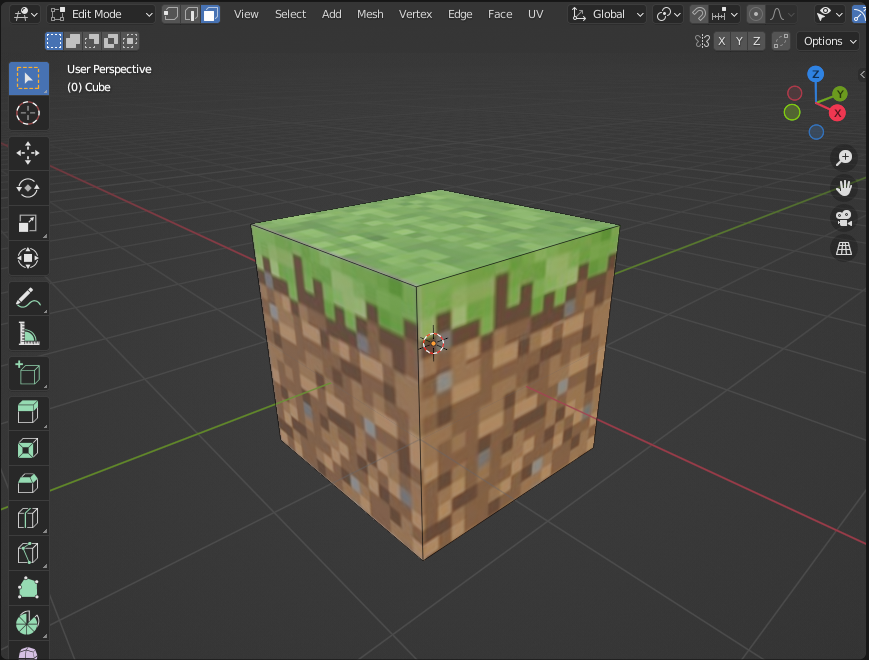Toggle proportional editing
Image resolution: width=869 pixels, height=660 pixels.
click(755, 14)
